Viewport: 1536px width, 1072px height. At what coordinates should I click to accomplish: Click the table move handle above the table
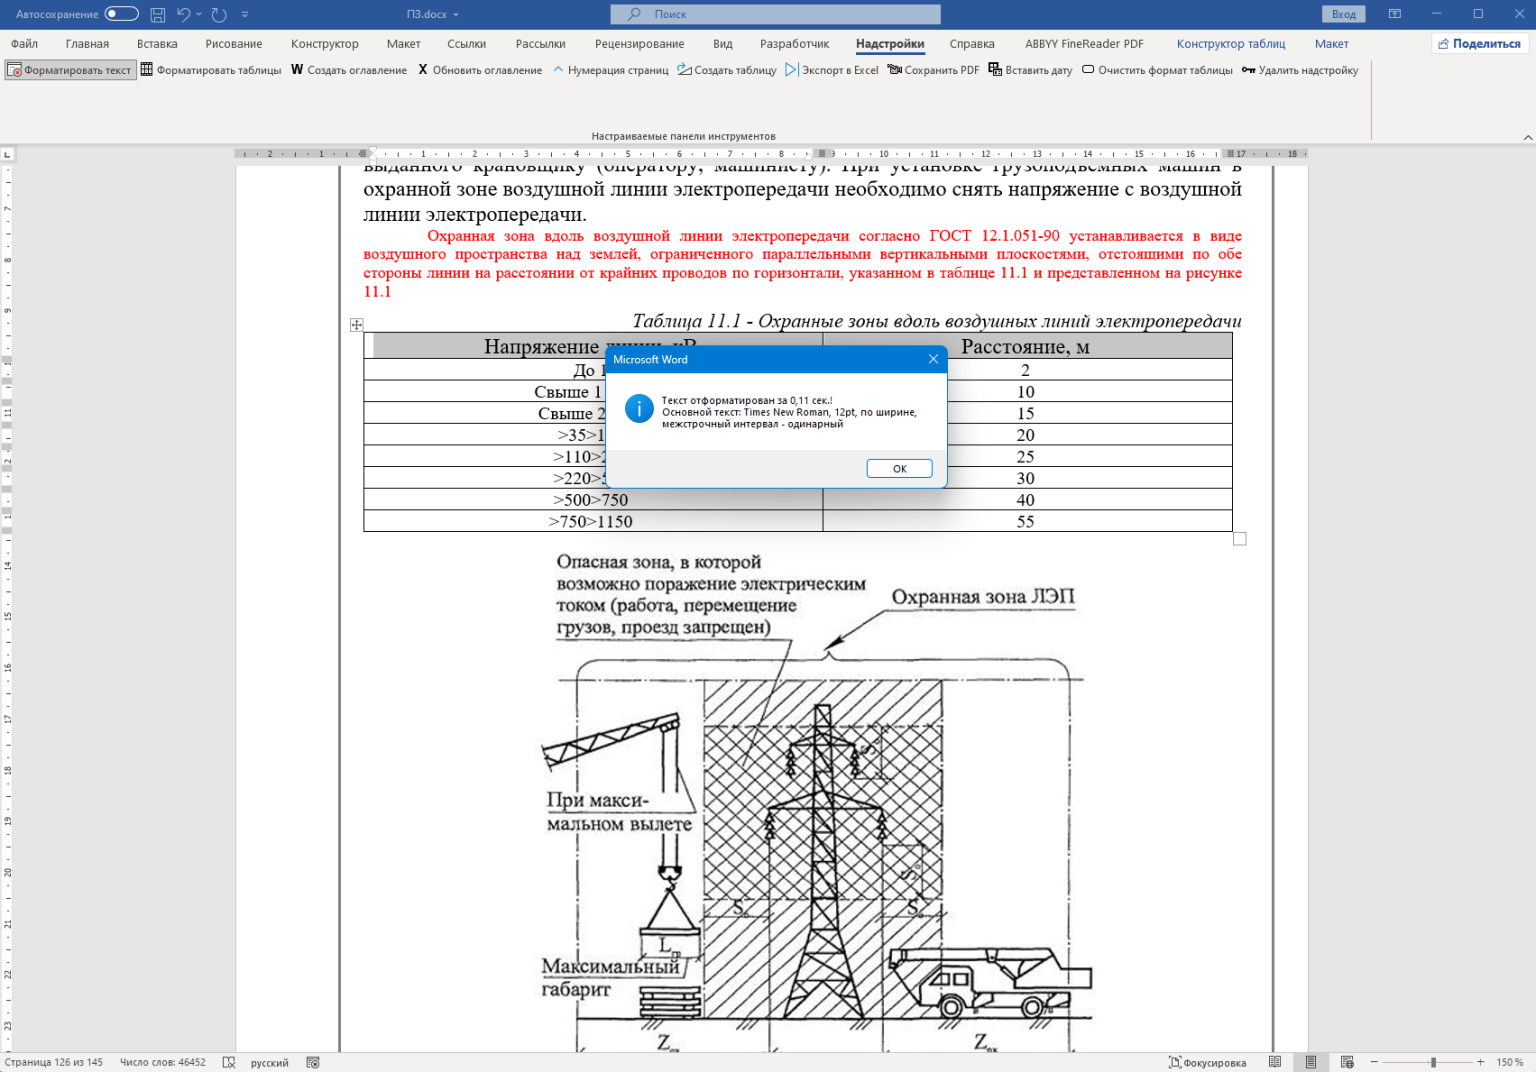click(357, 325)
